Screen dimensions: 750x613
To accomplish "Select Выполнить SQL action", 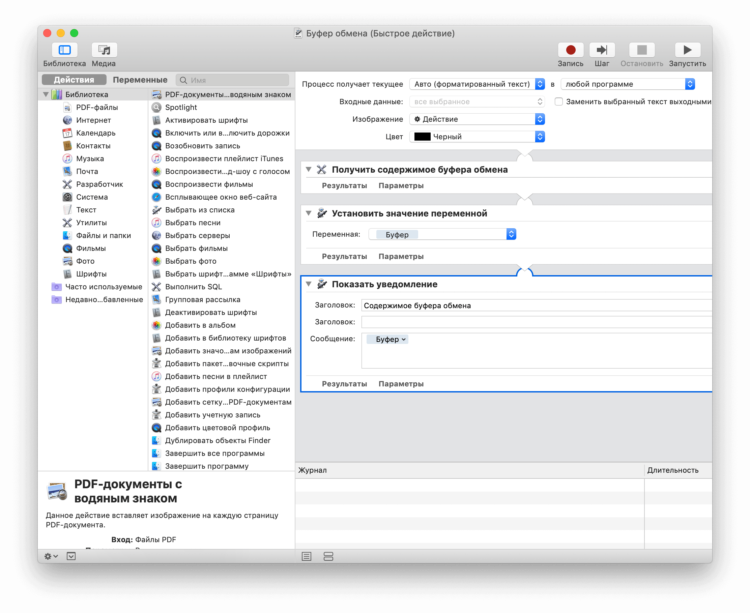I will tap(193, 287).
